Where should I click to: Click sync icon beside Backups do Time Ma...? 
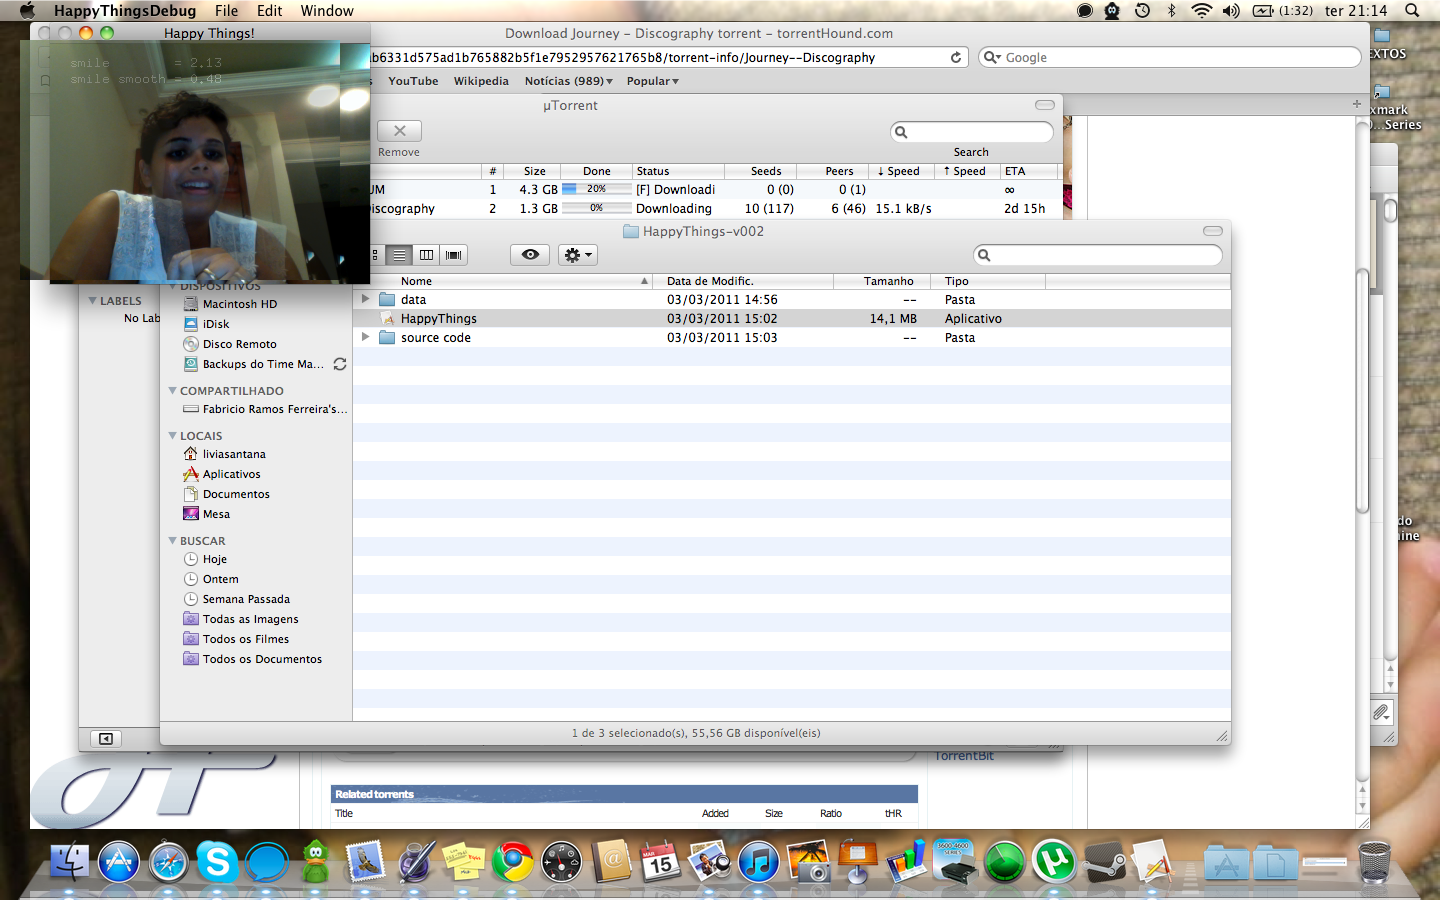point(340,364)
